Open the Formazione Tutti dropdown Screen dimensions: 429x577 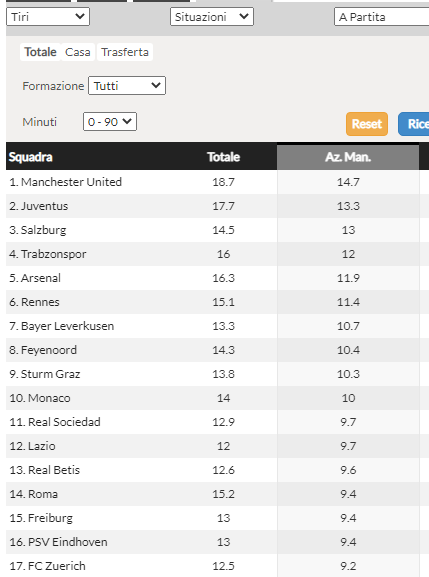127,86
